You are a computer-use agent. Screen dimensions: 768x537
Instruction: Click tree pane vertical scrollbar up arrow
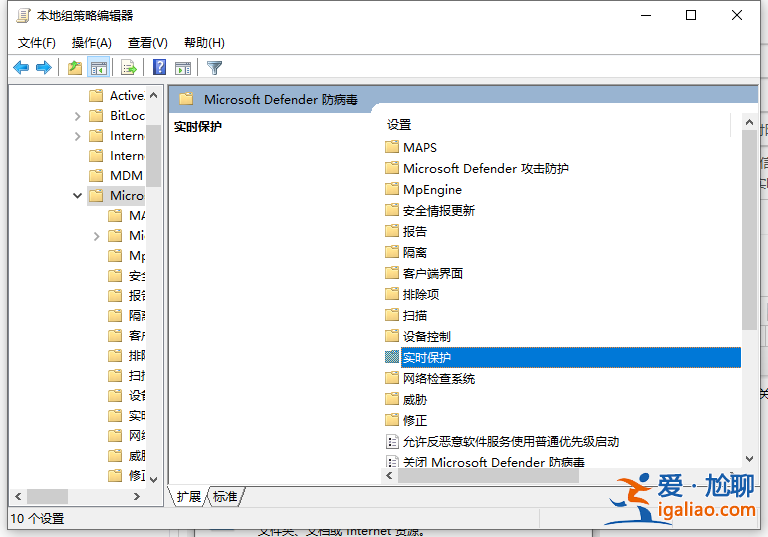pos(153,95)
